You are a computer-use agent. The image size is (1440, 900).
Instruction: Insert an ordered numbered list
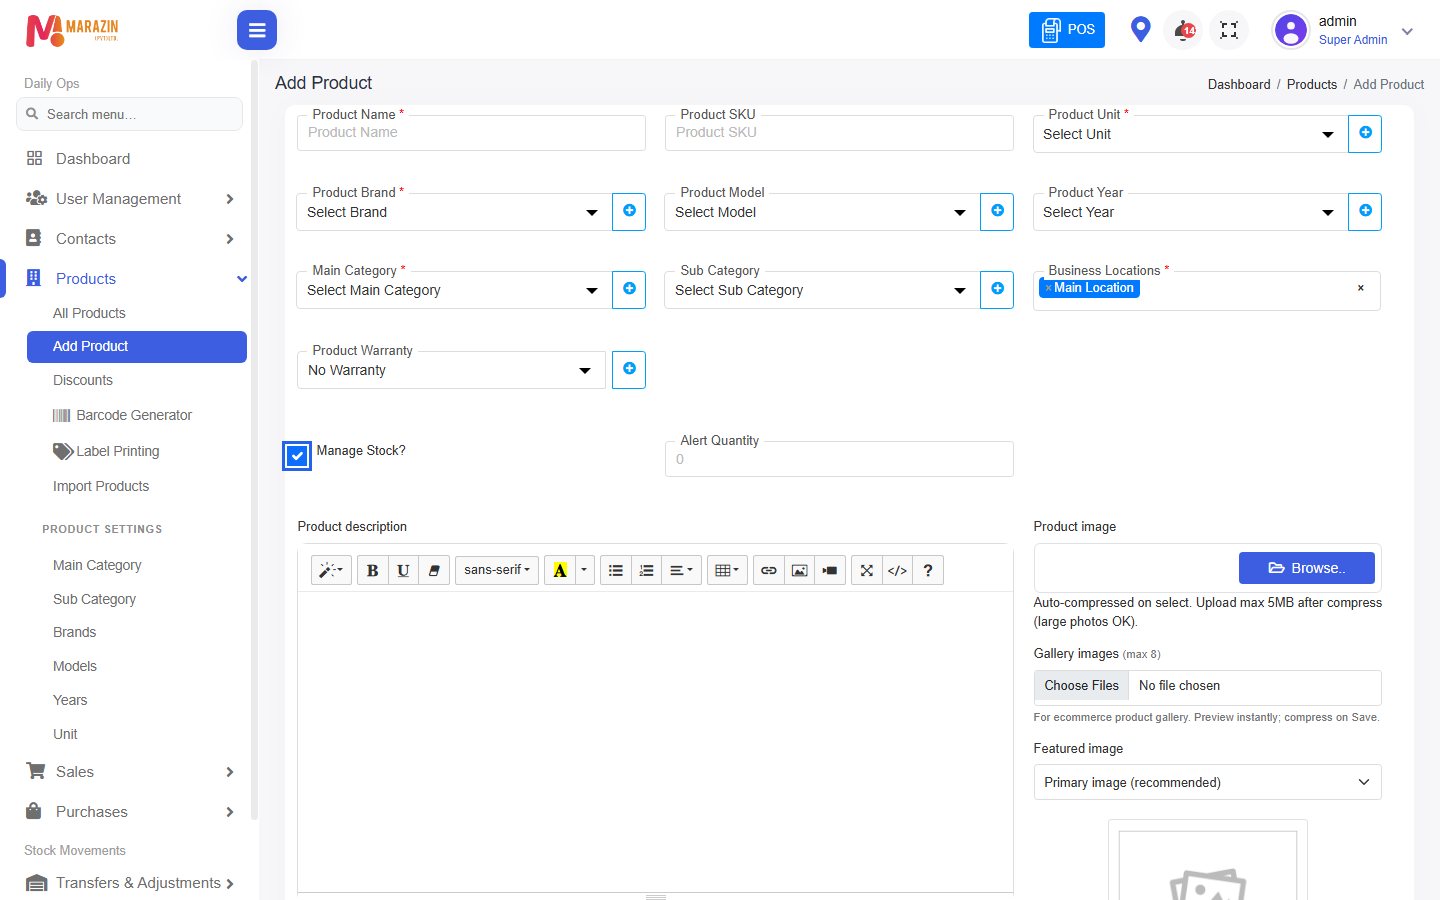coord(647,570)
